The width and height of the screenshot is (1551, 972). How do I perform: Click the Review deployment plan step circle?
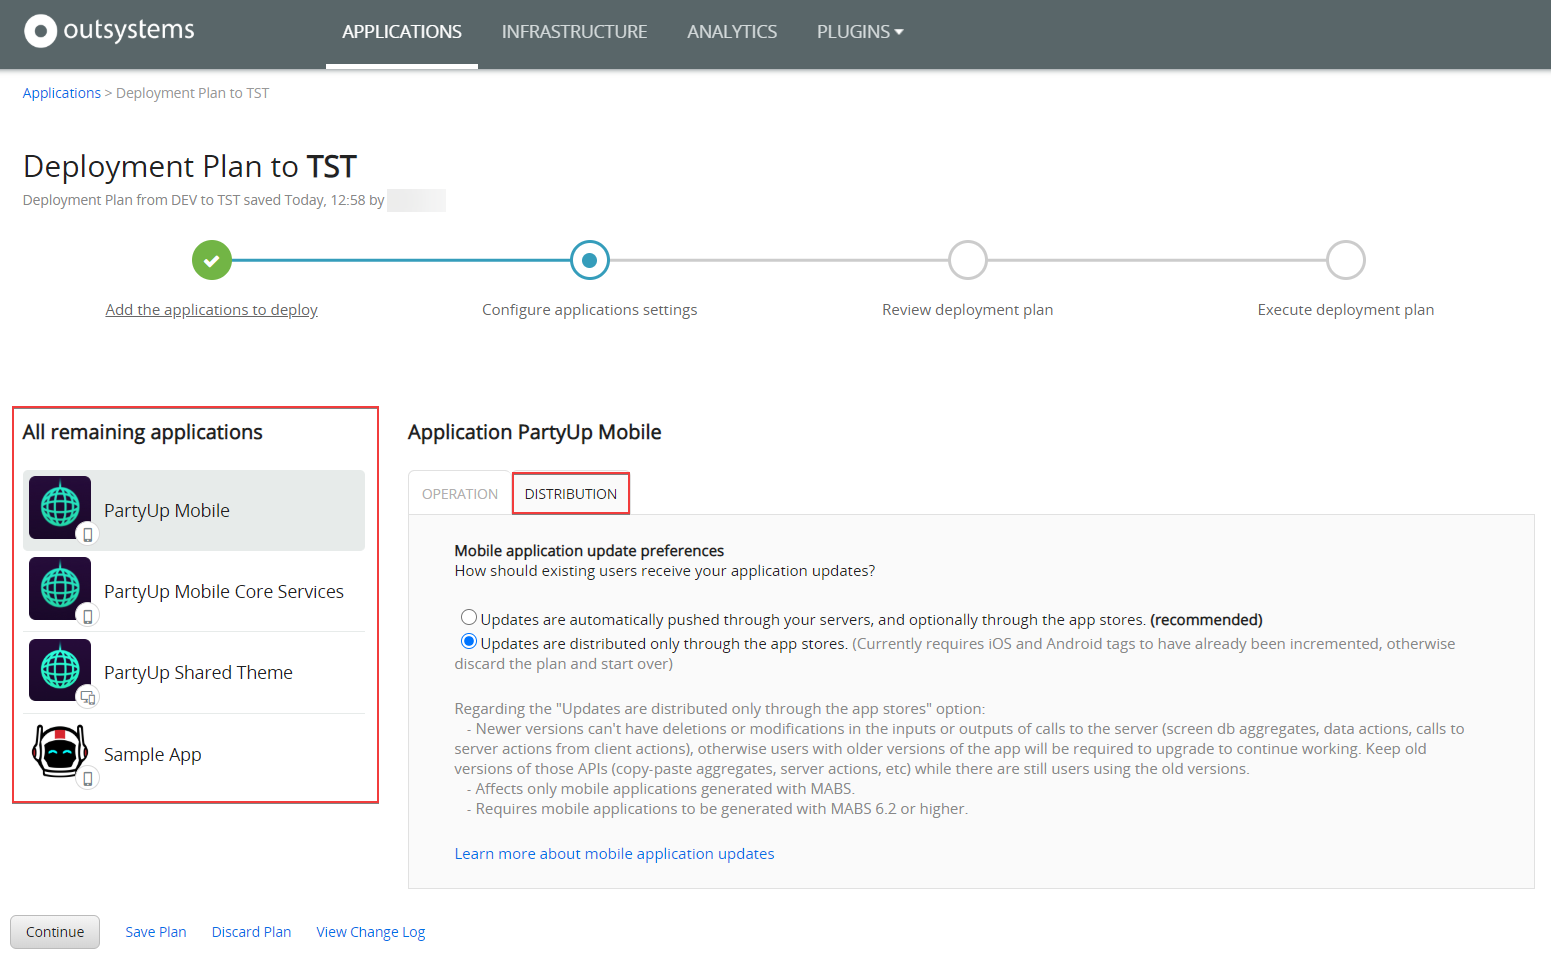[968, 260]
